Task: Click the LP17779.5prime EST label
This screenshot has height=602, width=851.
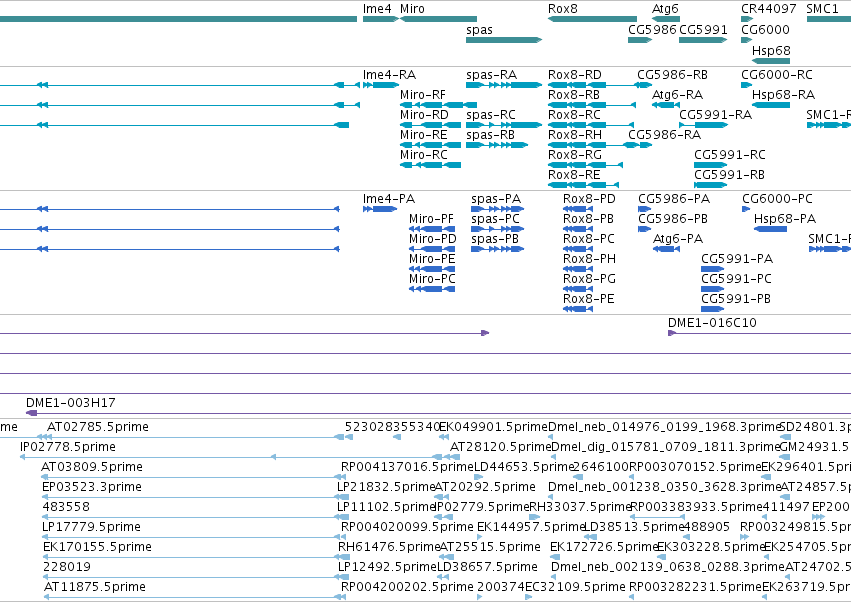Action: tap(91, 527)
